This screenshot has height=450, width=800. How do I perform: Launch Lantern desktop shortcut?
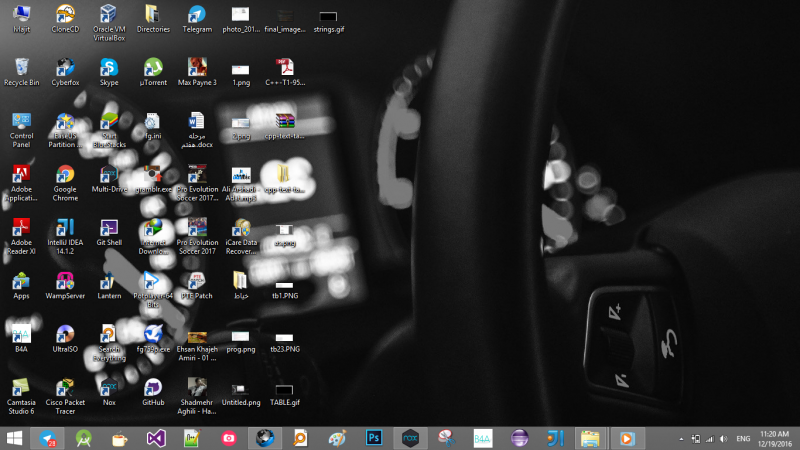[x=109, y=286]
